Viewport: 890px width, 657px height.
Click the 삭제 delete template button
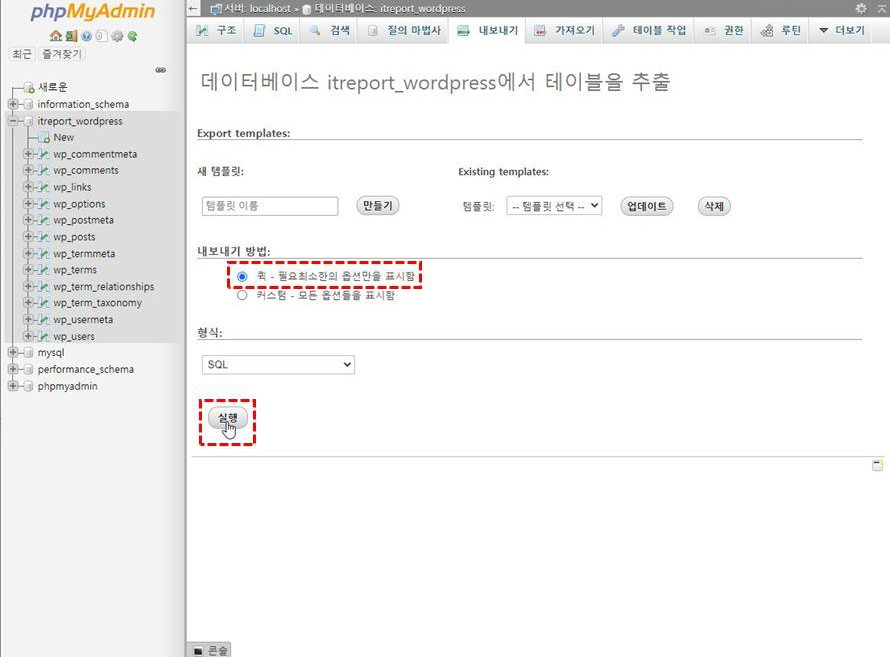714,206
